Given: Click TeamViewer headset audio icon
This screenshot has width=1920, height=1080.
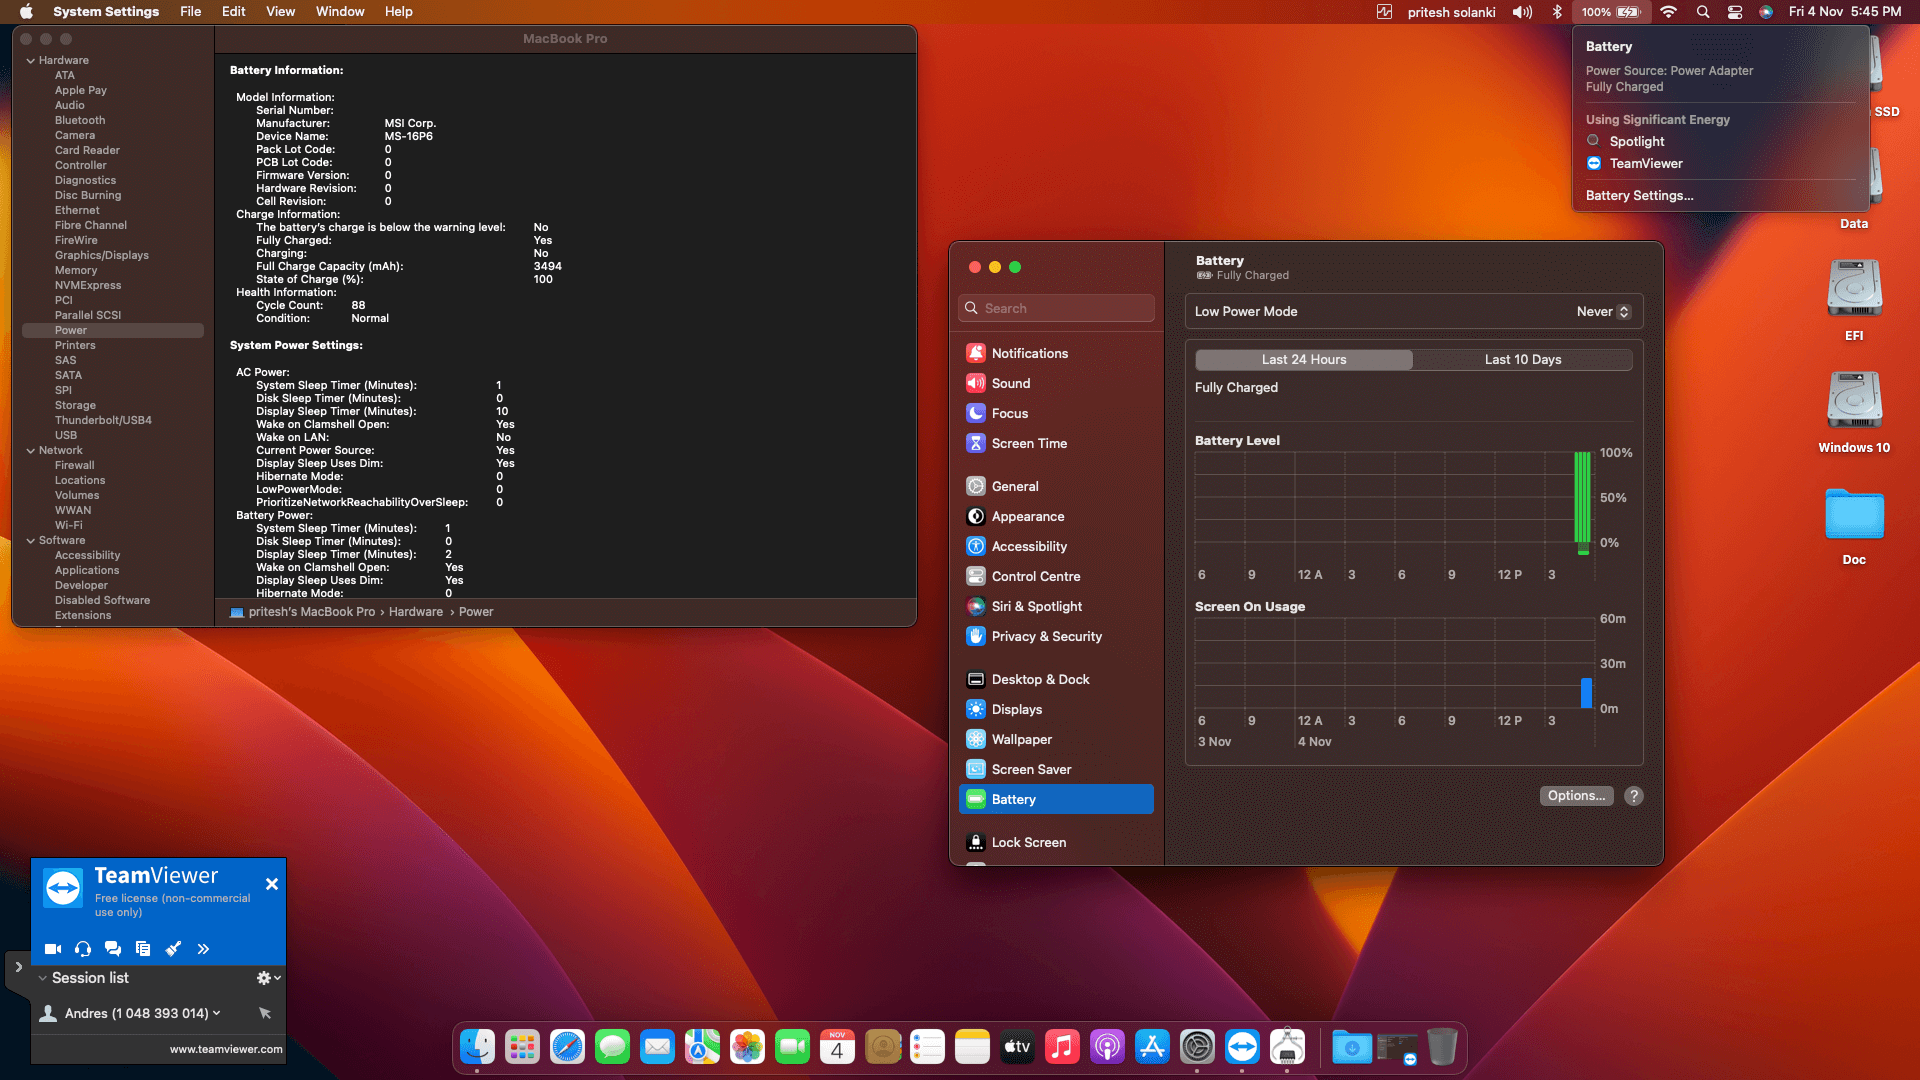Looking at the screenshot, I should pyautogui.click(x=83, y=949).
